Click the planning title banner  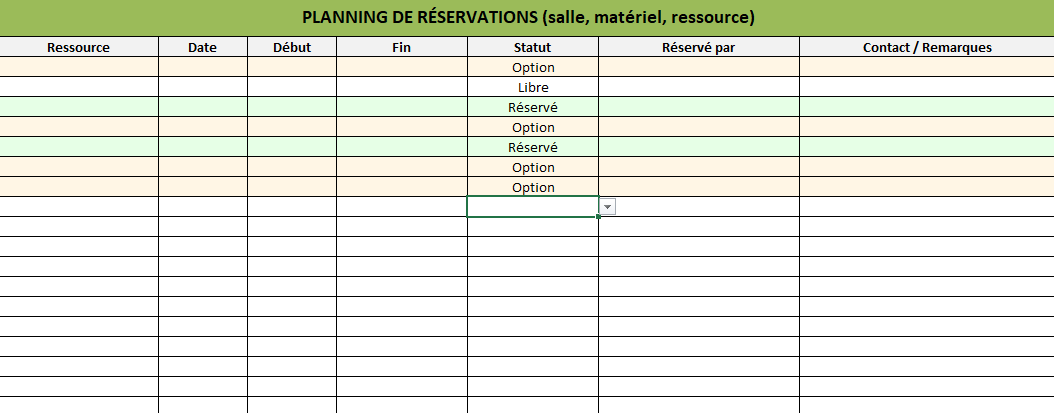tap(527, 18)
